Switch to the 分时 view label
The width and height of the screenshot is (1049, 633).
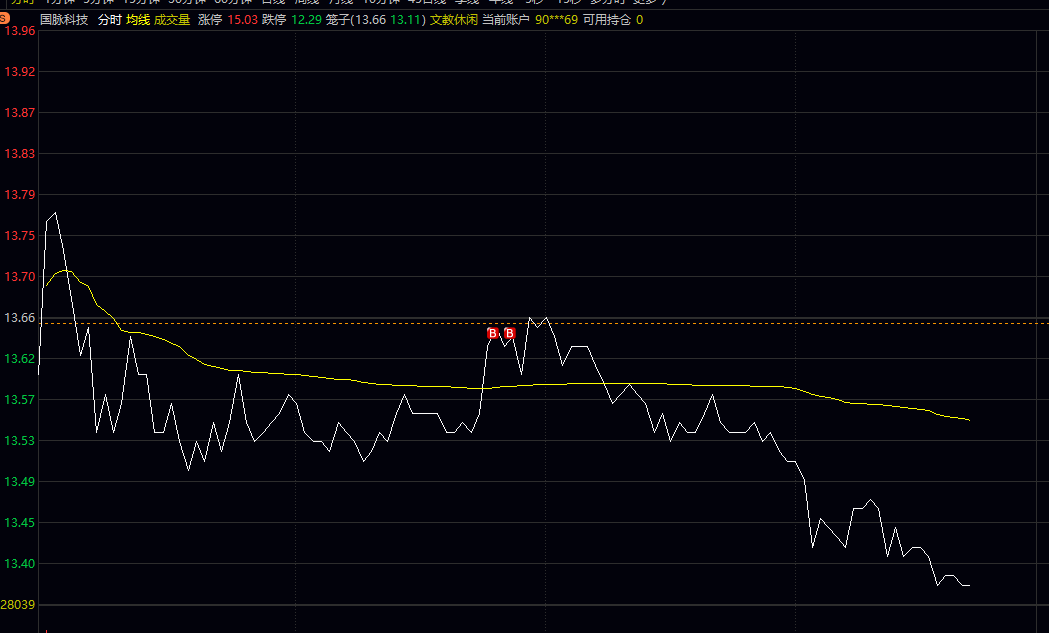[110, 19]
